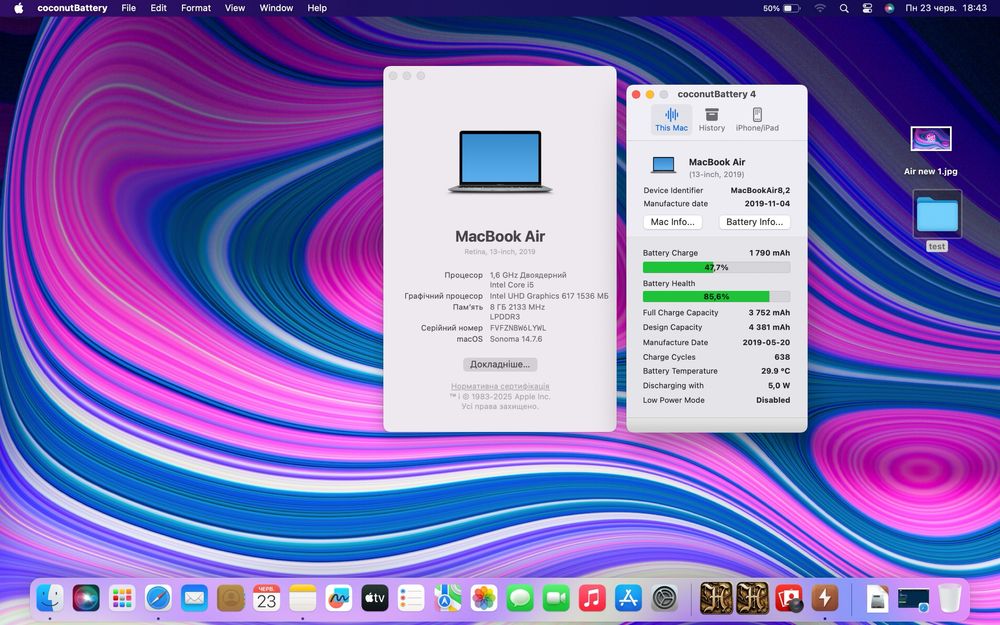Click the 5,0 W discharging value

pyautogui.click(x=779, y=385)
